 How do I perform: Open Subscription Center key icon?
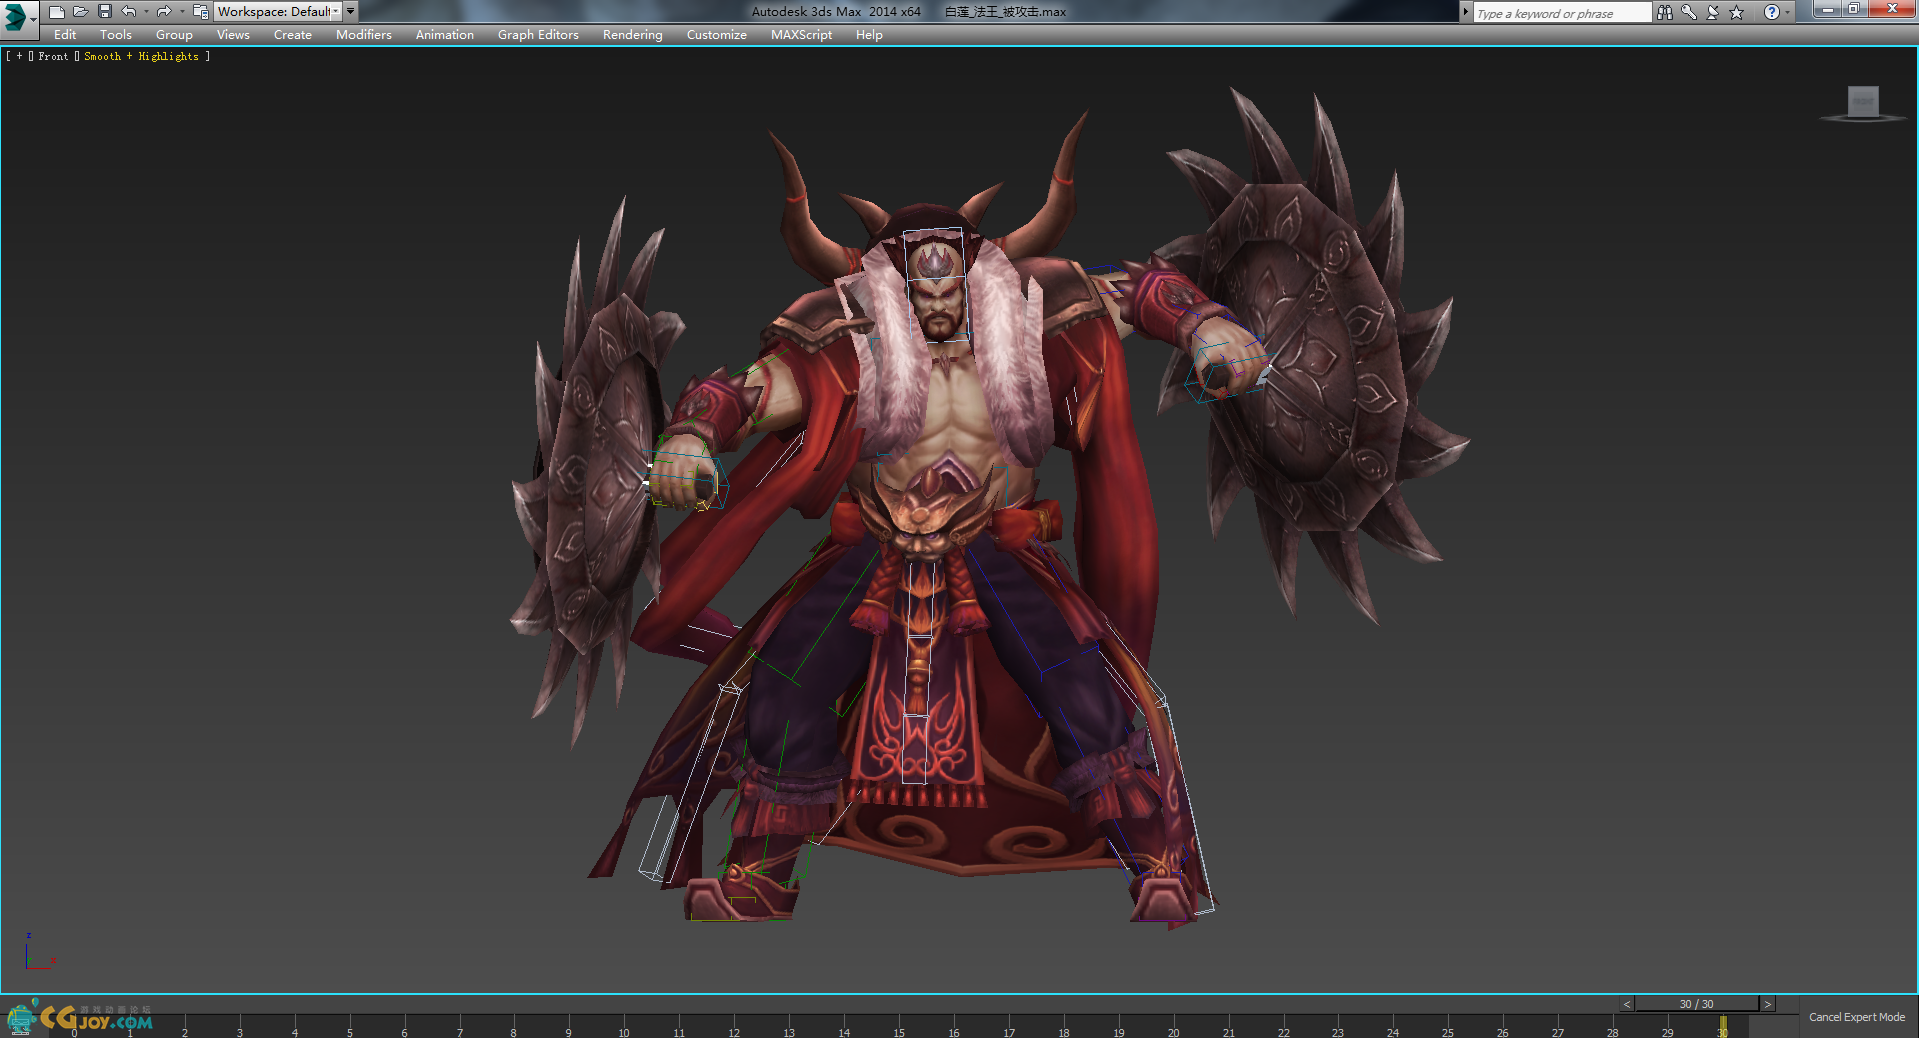pyautogui.click(x=1688, y=12)
